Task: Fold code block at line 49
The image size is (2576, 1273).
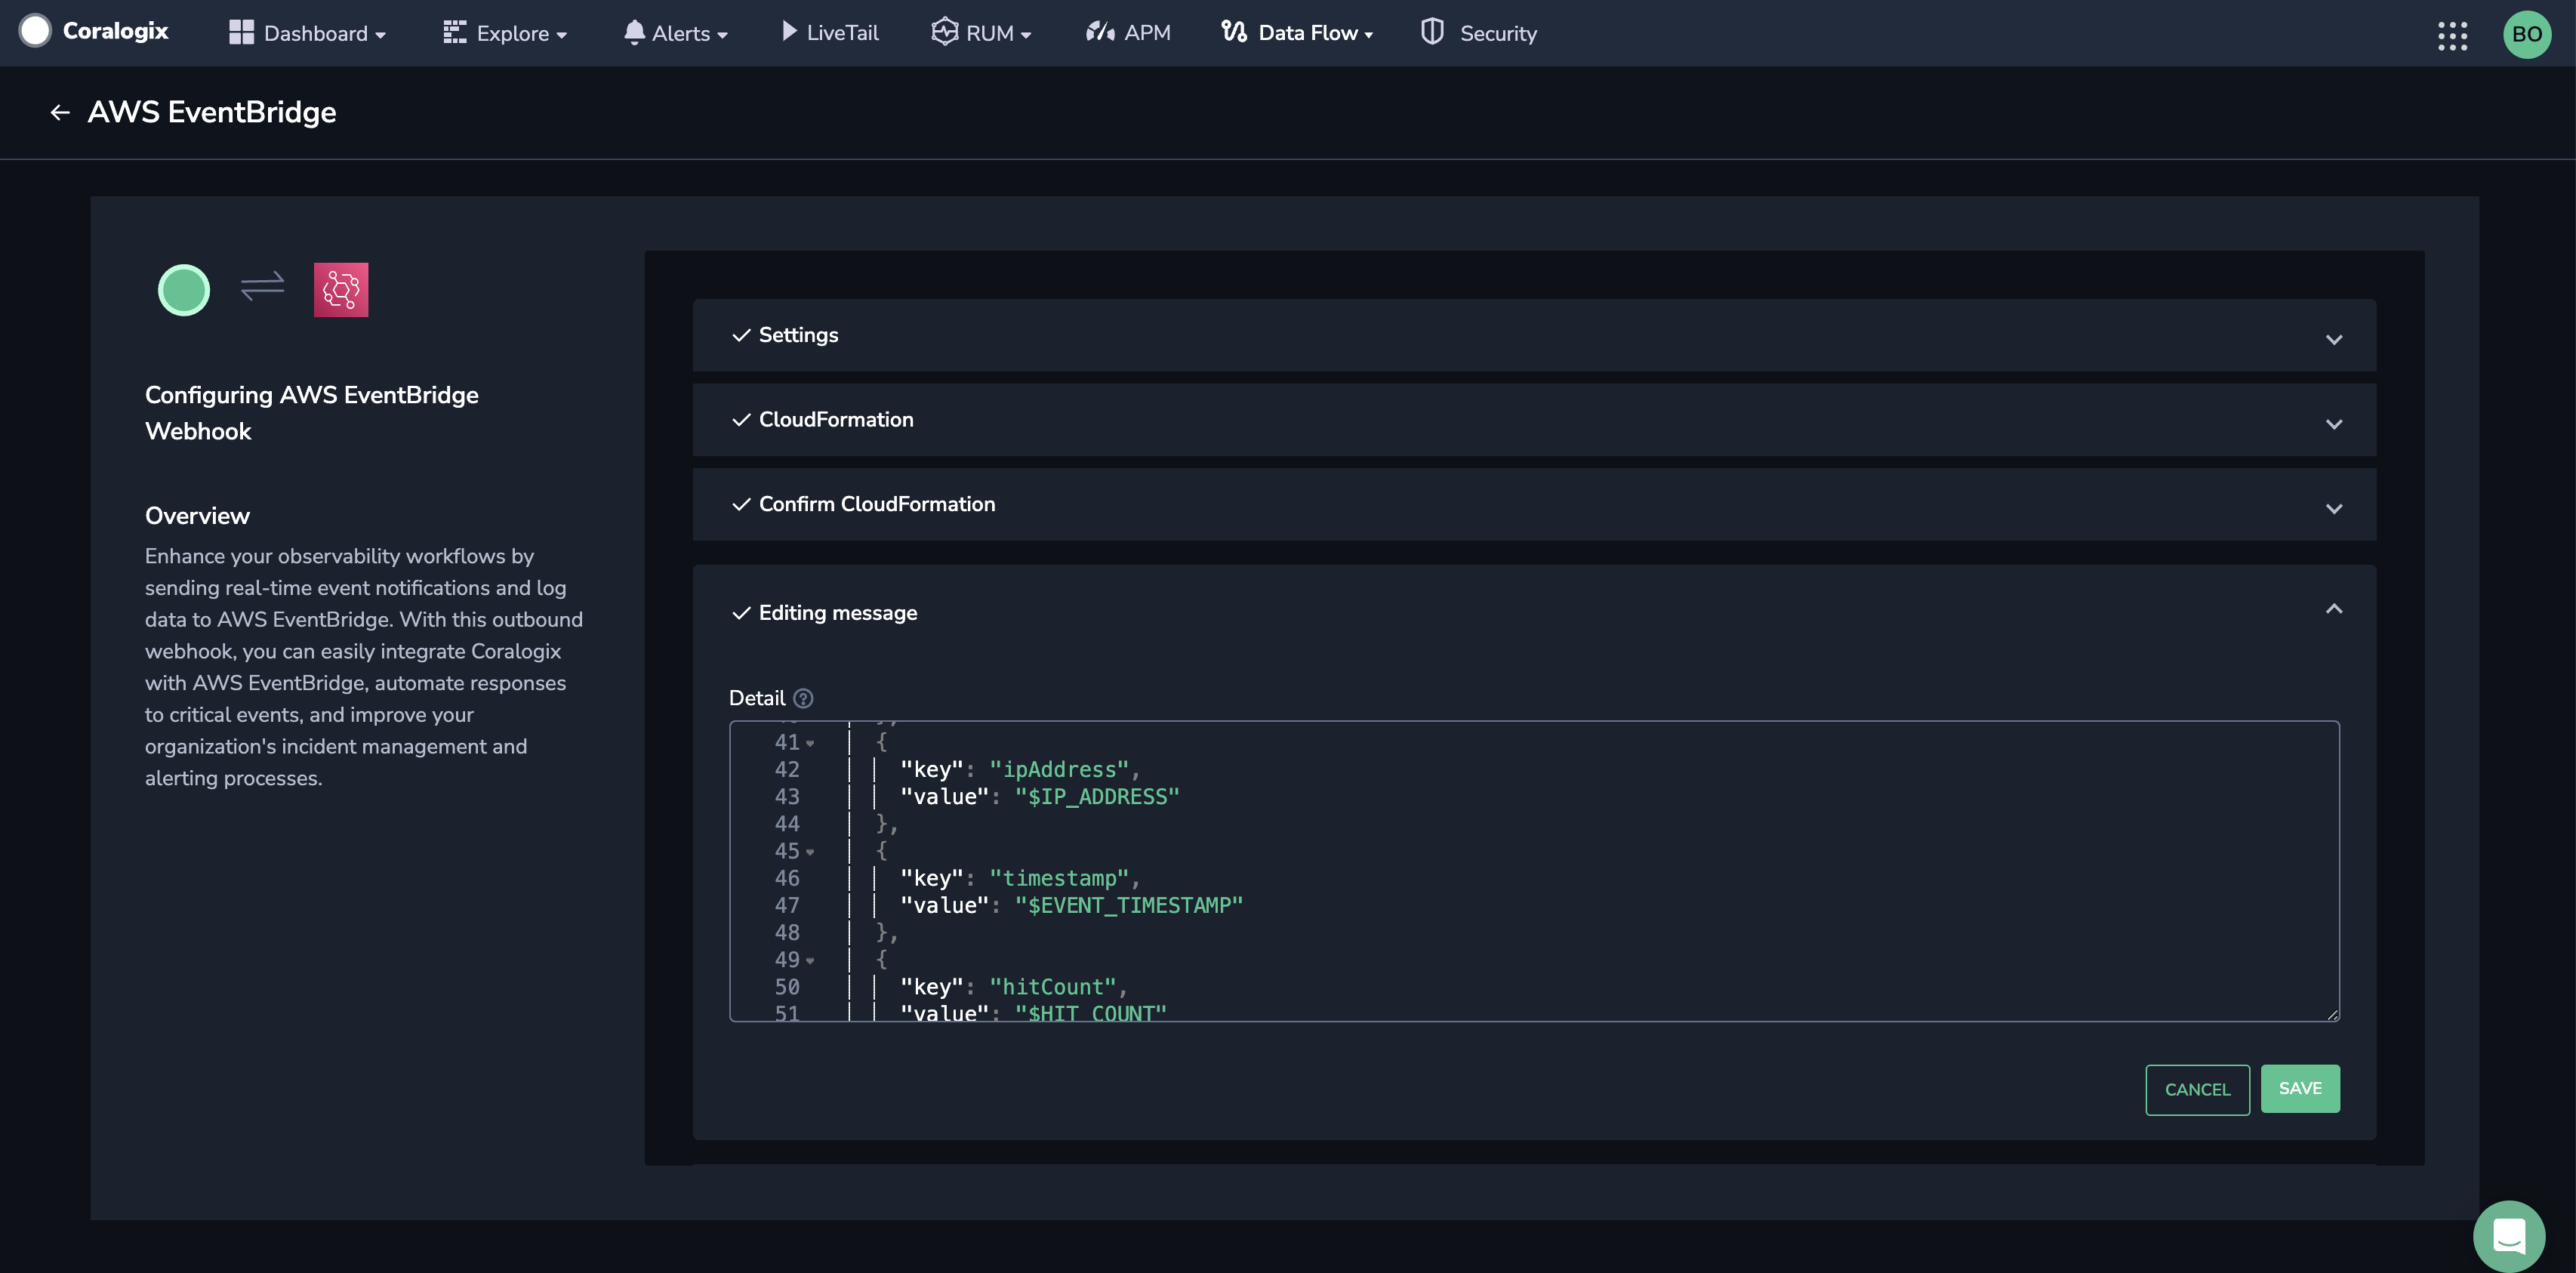Action: tap(810, 961)
